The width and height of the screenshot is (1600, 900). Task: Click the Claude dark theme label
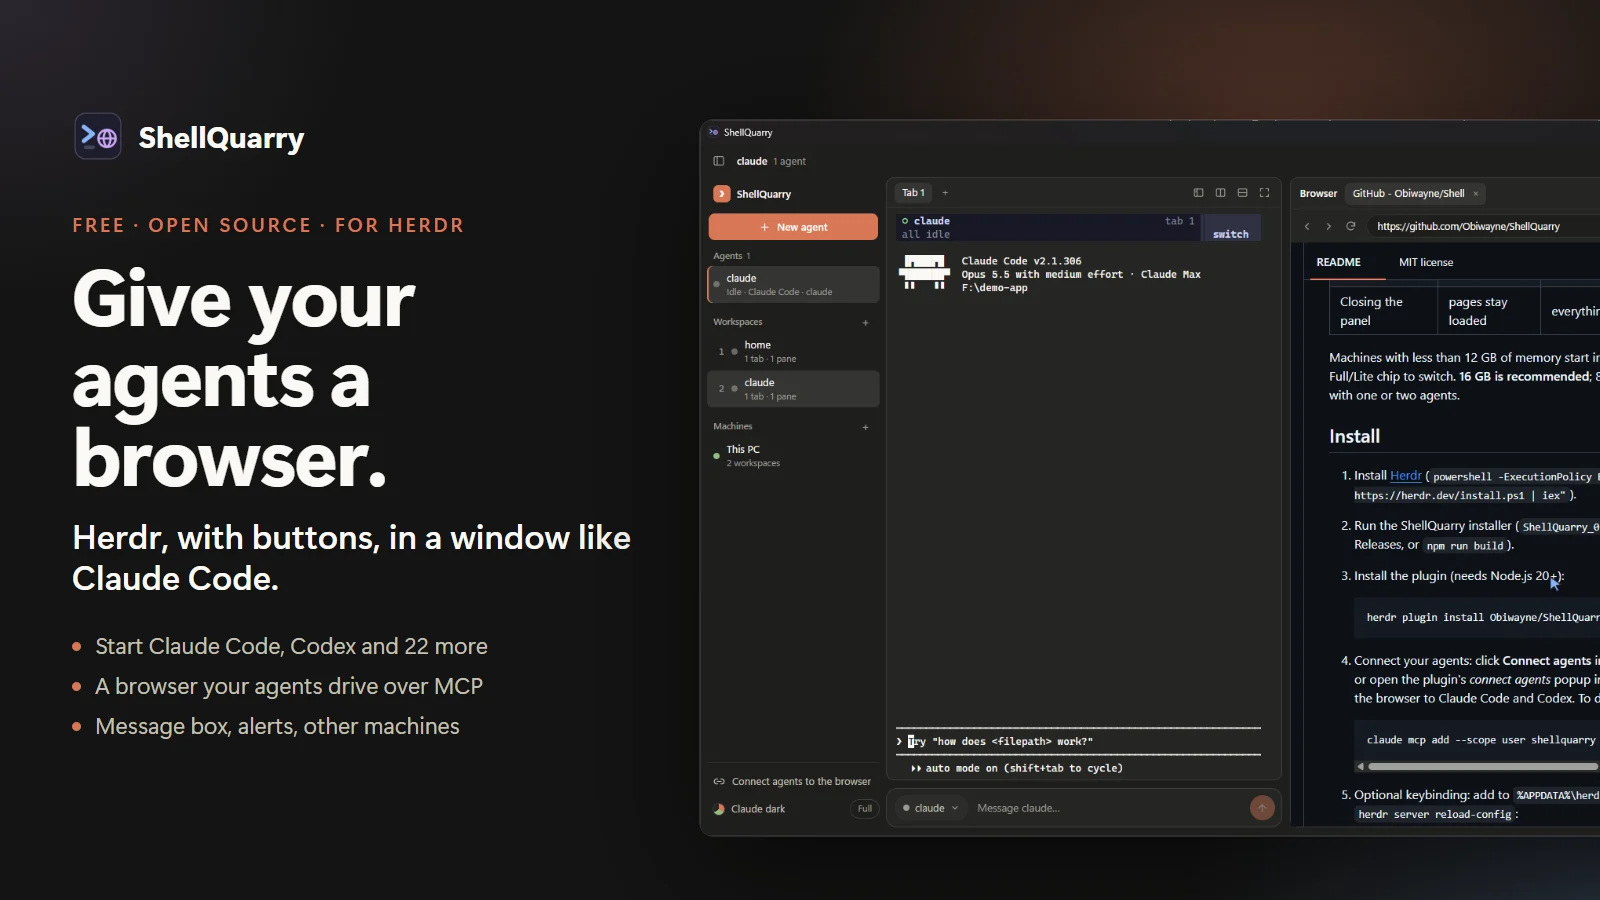point(758,809)
